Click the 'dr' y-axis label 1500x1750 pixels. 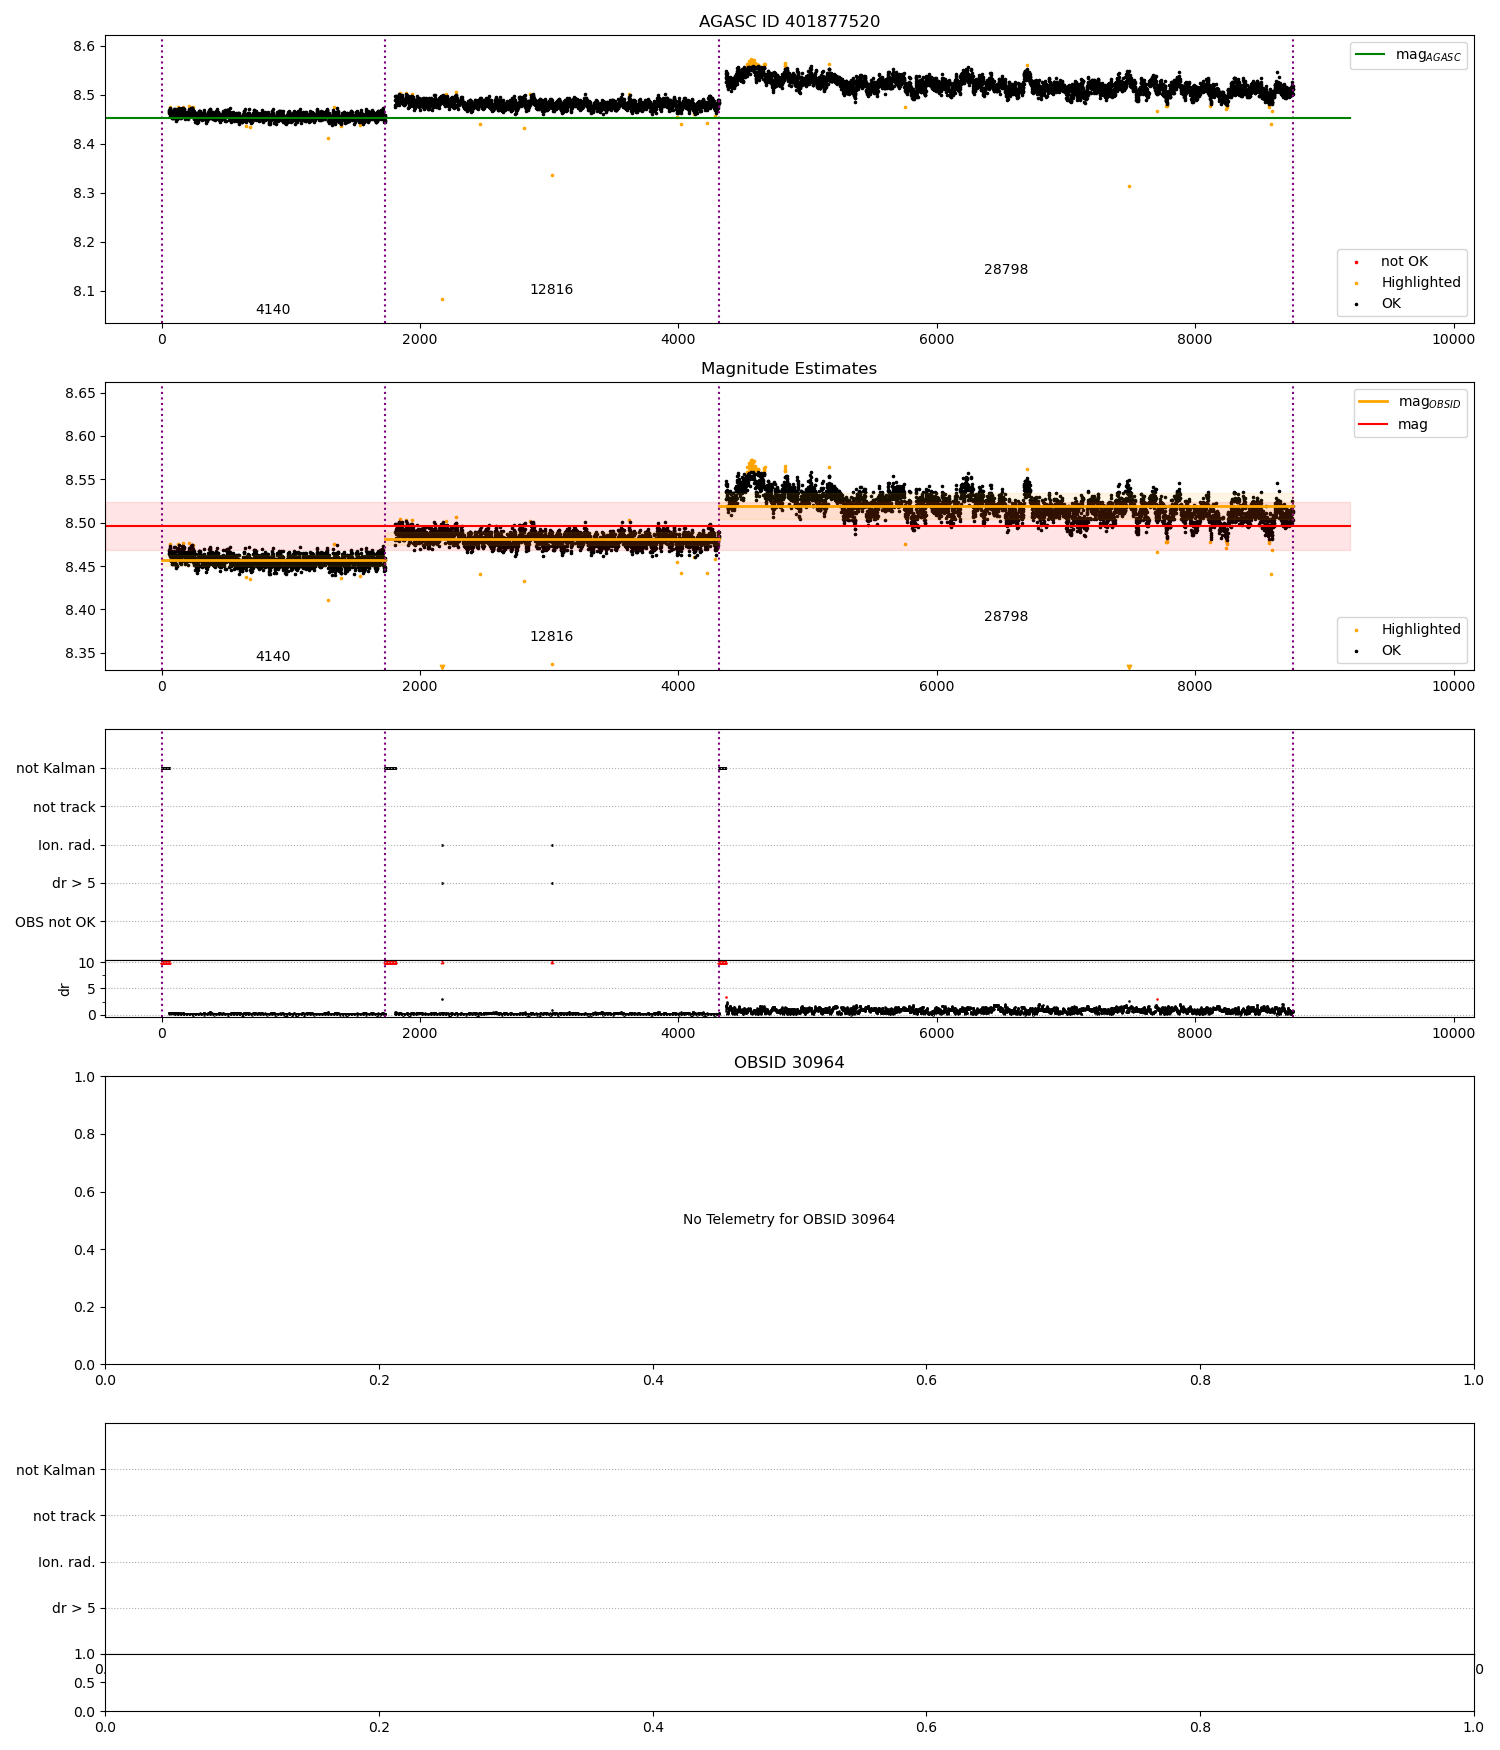(x=65, y=989)
